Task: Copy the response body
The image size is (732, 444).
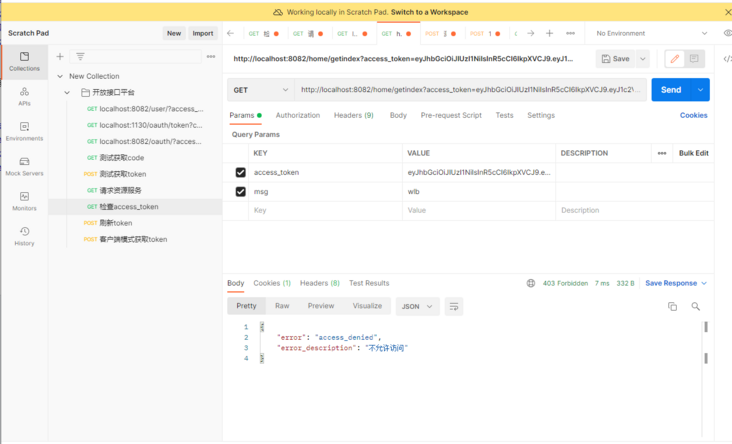Action: [672, 307]
